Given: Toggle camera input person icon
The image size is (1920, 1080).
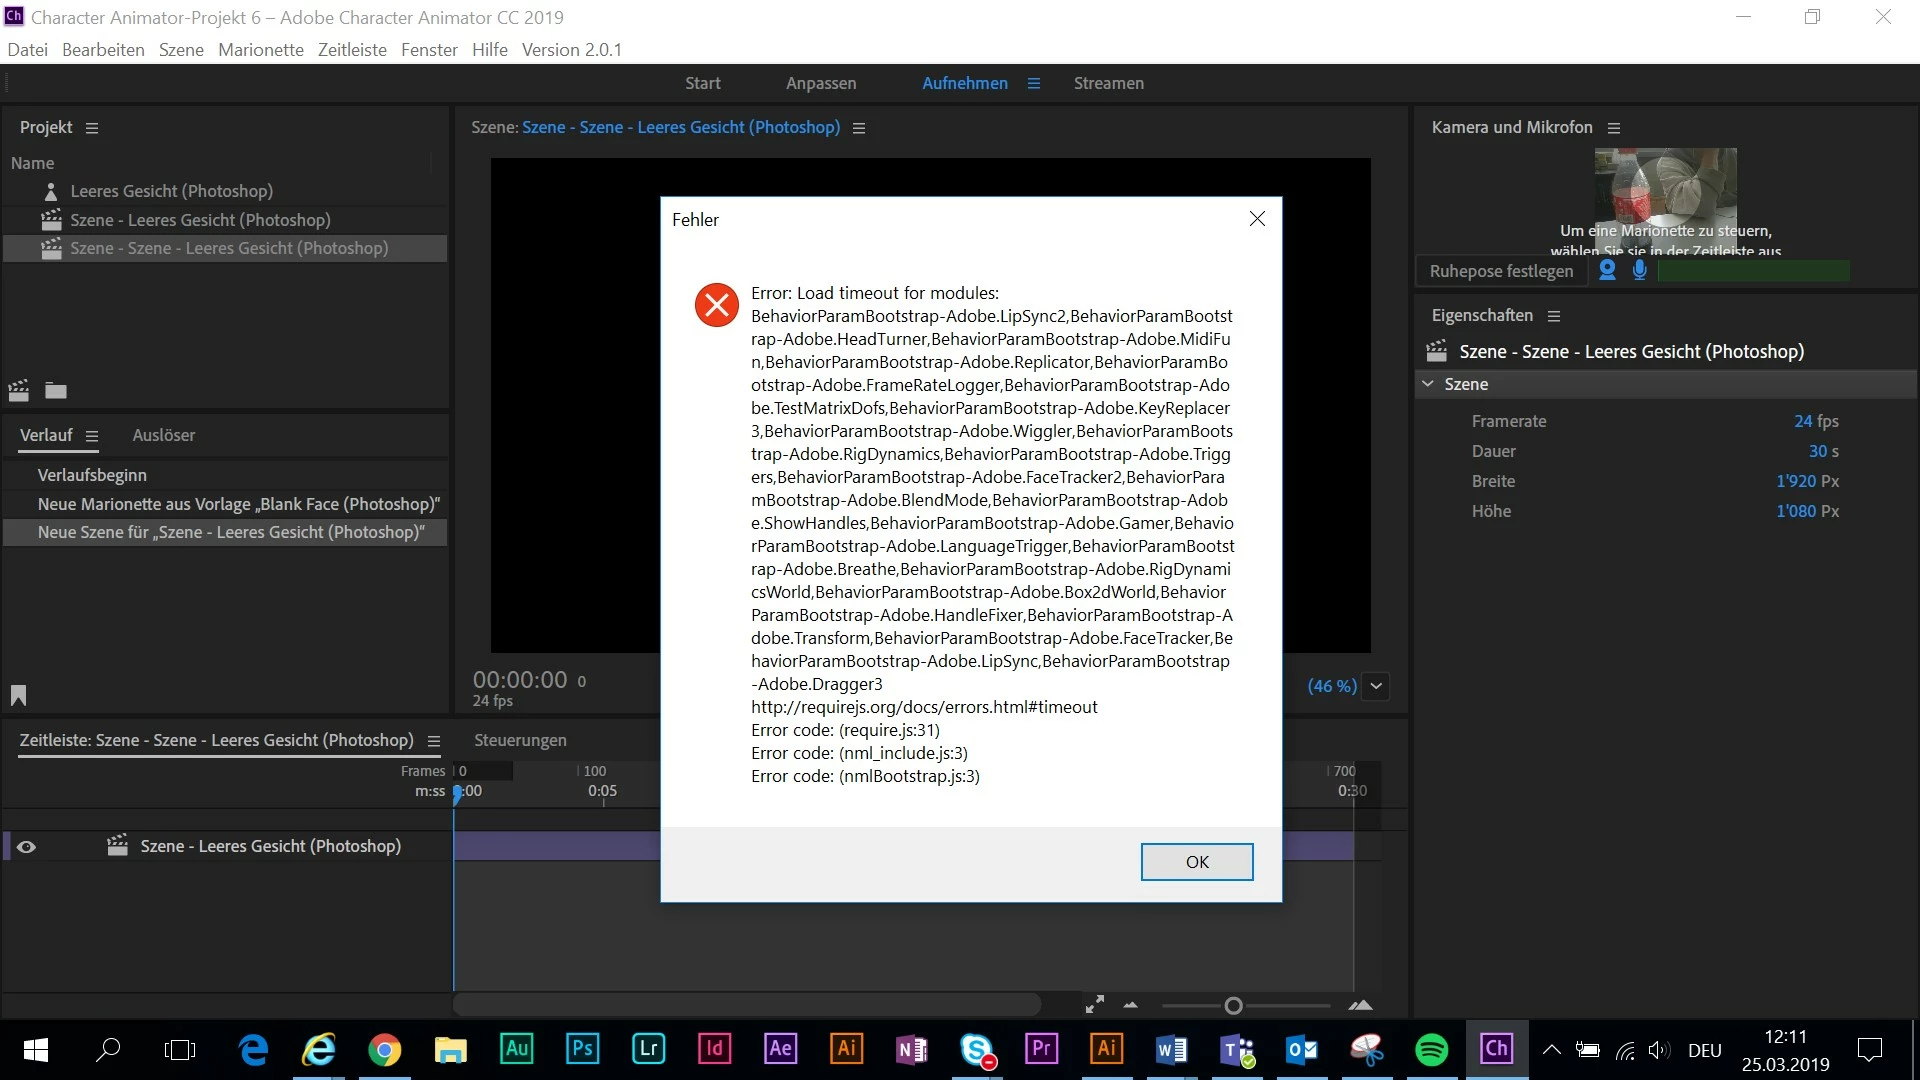Looking at the screenshot, I should (1607, 270).
